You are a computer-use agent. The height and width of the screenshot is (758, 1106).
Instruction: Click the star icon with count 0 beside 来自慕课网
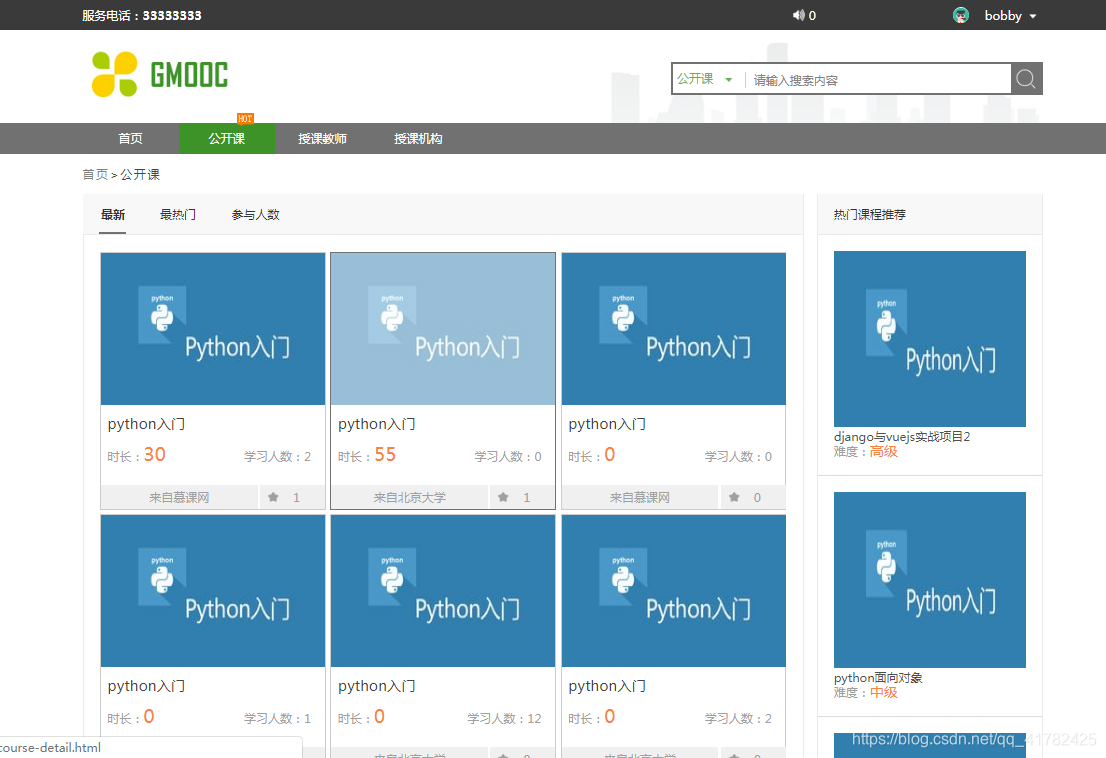tap(734, 497)
